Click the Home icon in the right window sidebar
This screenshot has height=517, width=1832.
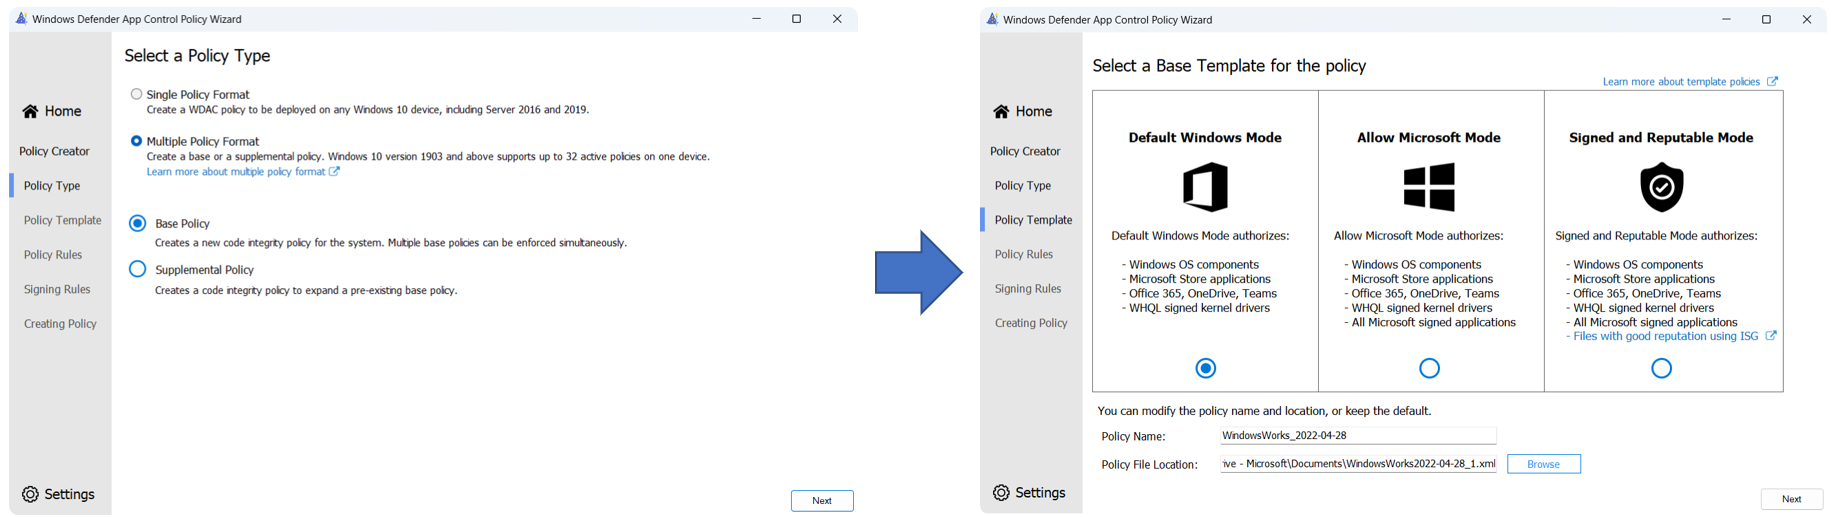point(1001,111)
